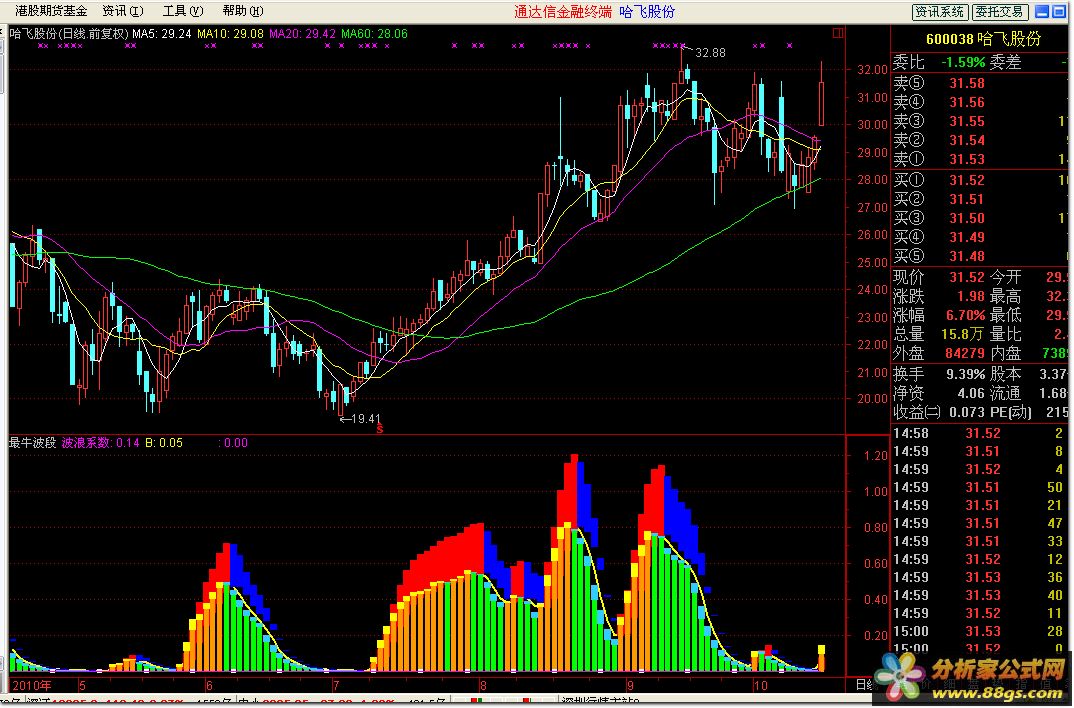The height and width of the screenshot is (708, 1074).
Task: Click the 涨跌 1.98 value
Action: click(971, 296)
